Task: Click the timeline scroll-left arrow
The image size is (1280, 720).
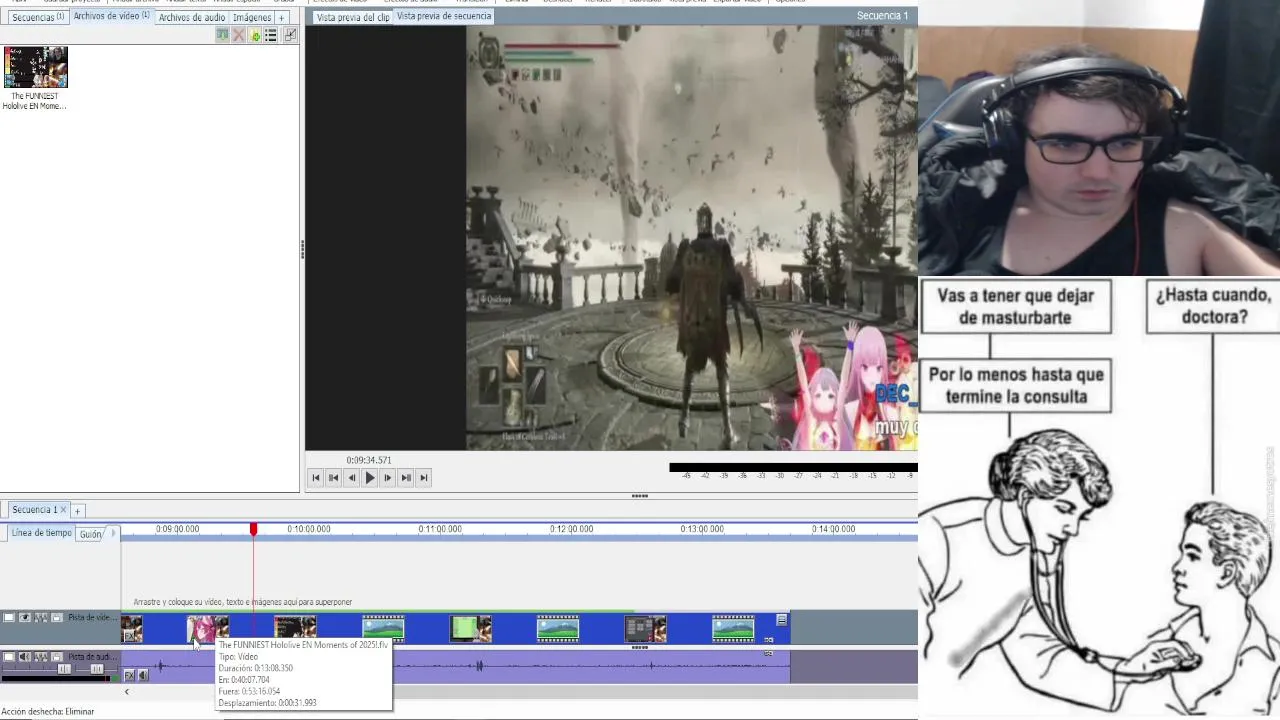Action: (126, 692)
